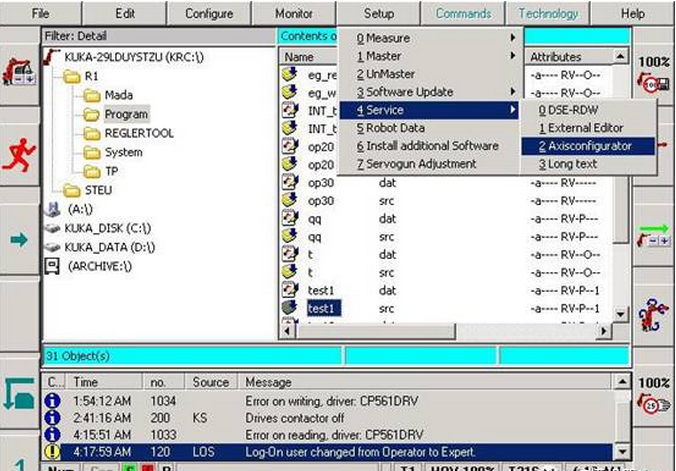This screenshot has height=471, width=676.
Task: Open the Setup menu
Action: (x=379, y=13)
